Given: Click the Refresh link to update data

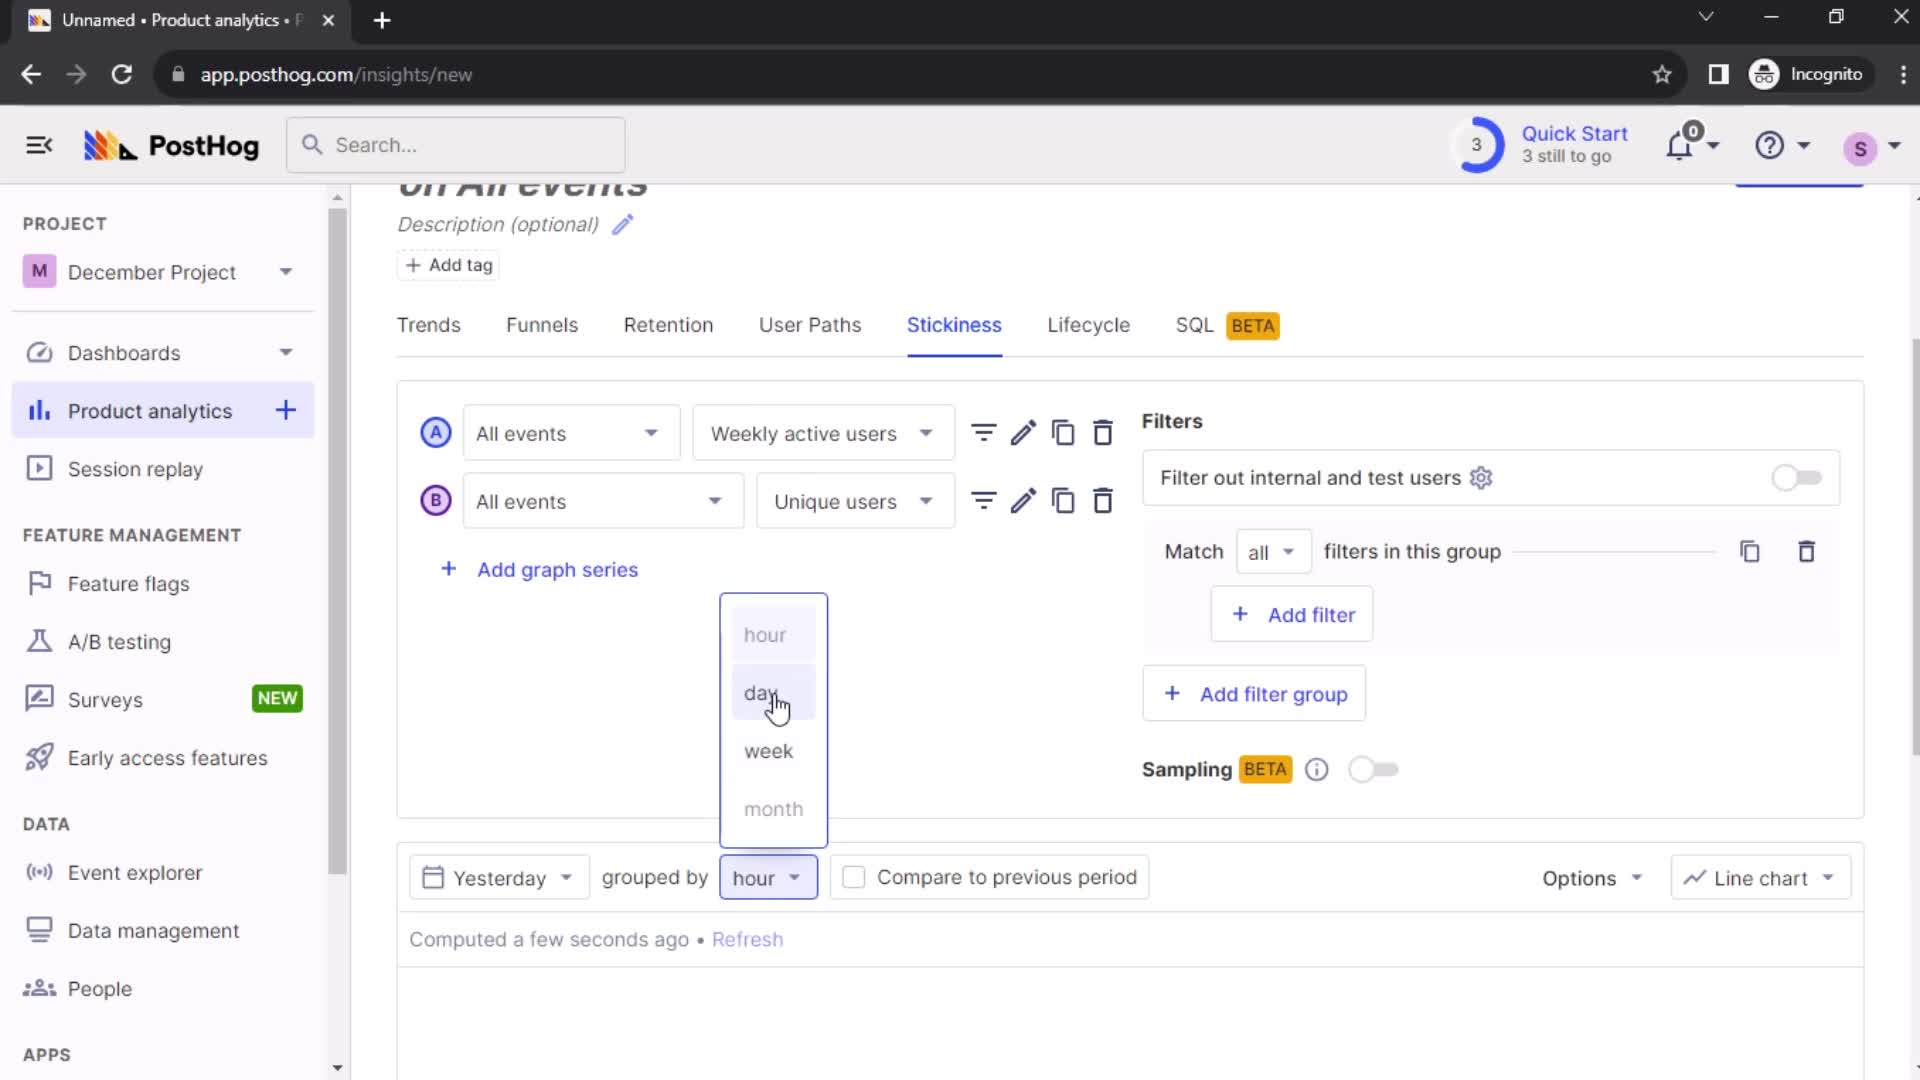Looking at the screenshot, I should point(748,939).
